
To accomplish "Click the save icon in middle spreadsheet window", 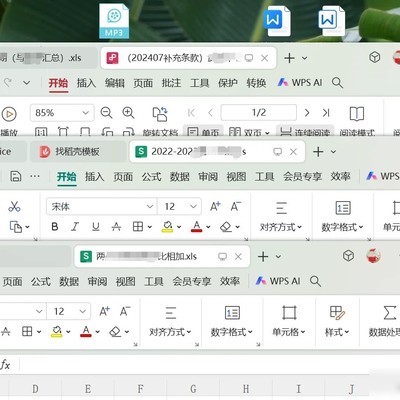I will 16,176.
